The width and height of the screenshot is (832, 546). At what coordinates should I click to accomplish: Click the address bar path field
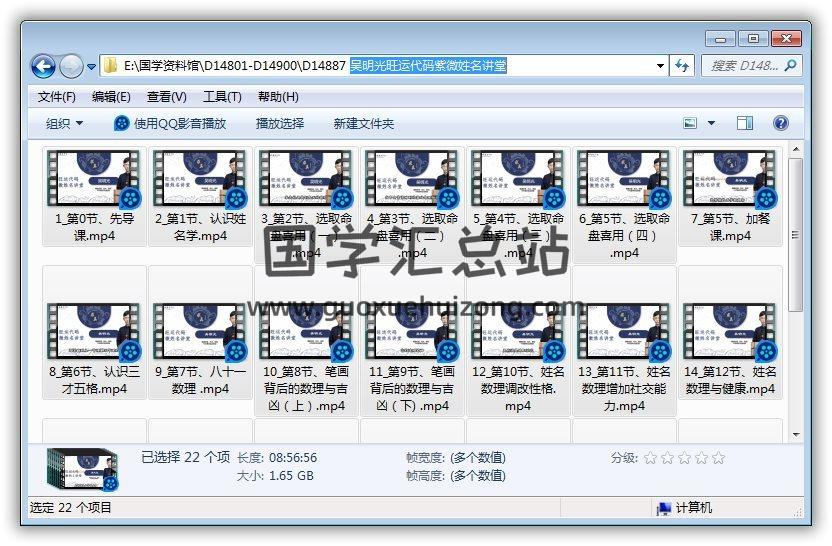[384, 66]
